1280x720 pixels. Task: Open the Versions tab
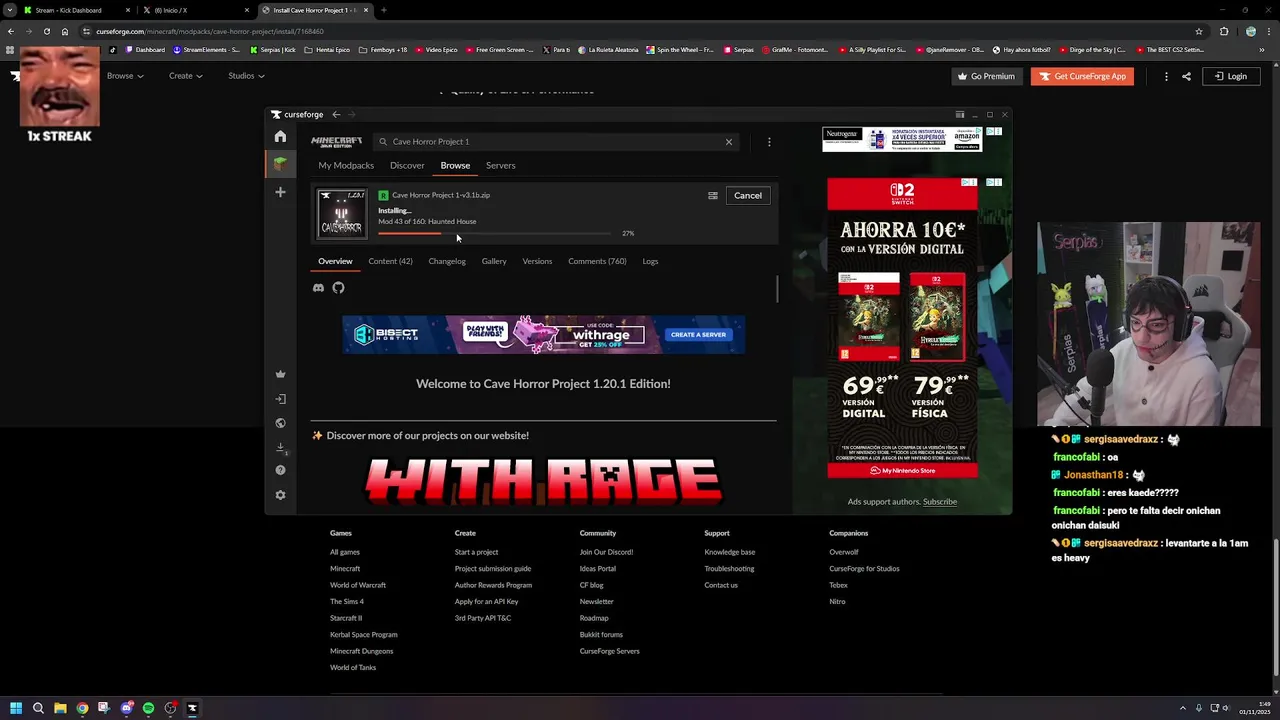point(537,261)
